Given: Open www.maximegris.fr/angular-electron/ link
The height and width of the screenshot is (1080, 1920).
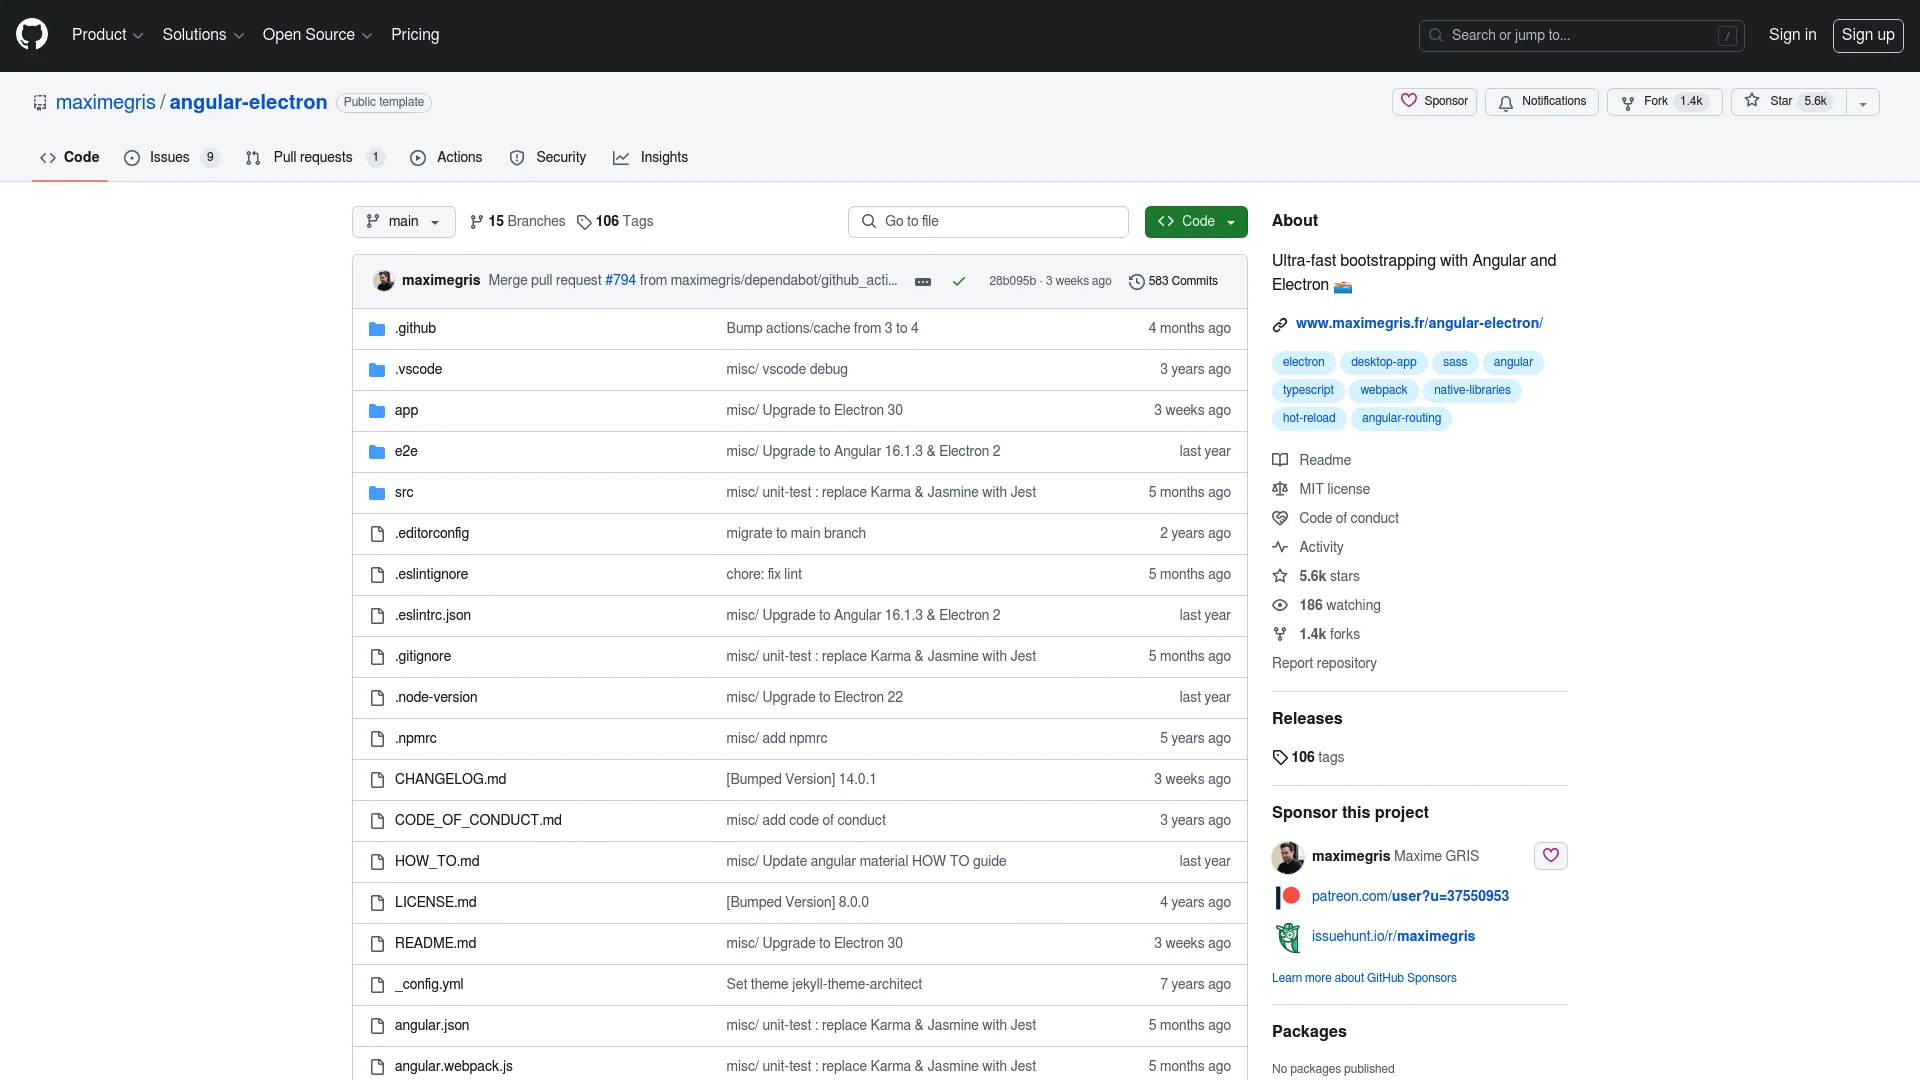Looking at the screenshot, I should 1419,324.
